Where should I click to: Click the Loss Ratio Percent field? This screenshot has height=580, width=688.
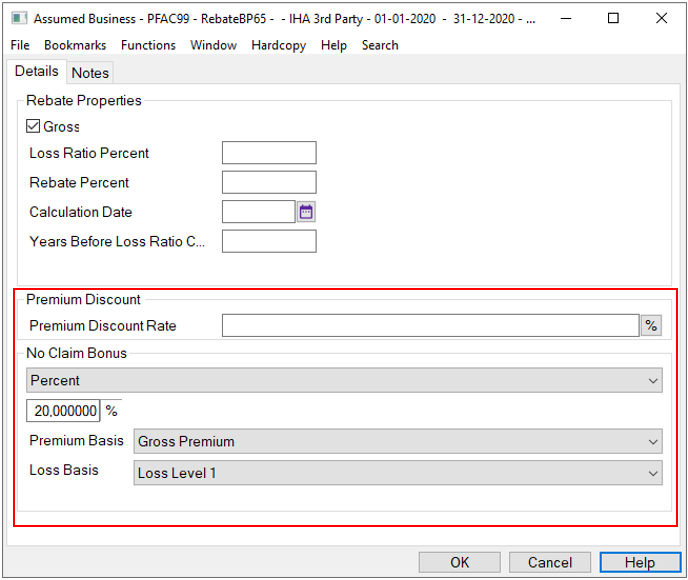pyautogui.click(x=269, y=153)
